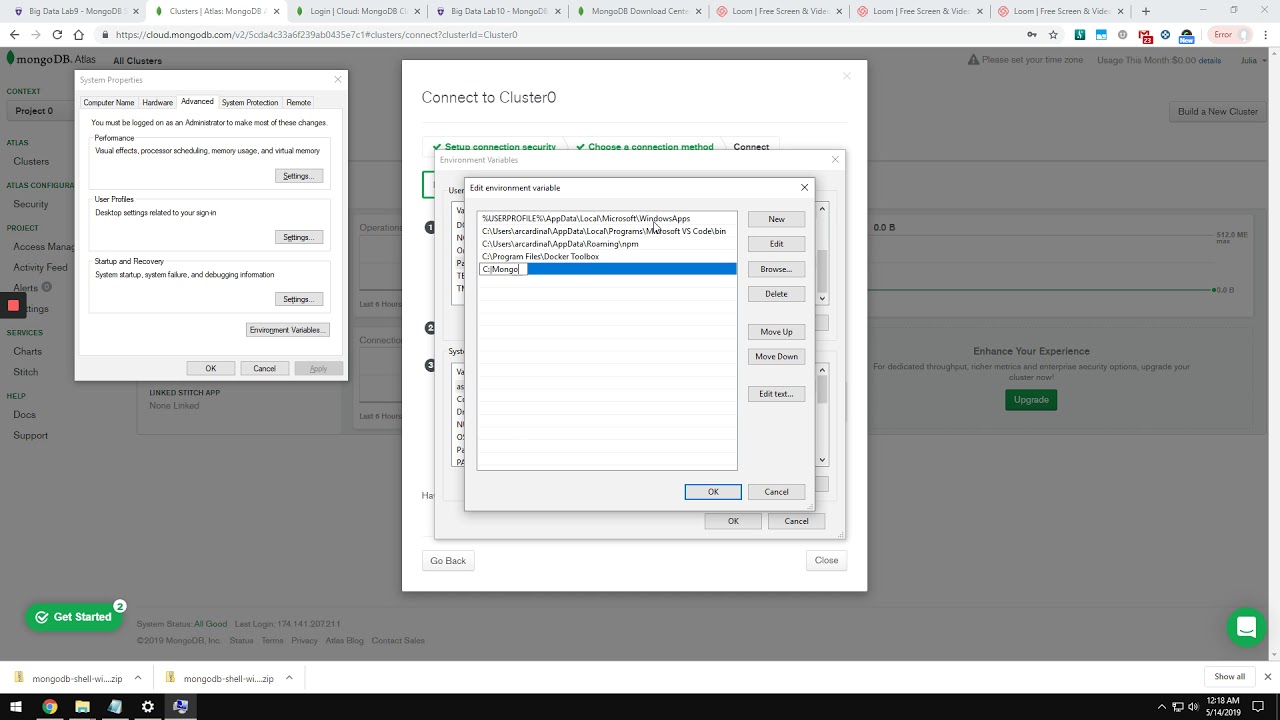Open the Chrome three-dot menu
The height and width of the screenshot is (720, 1280).
[x=1267, y=34]
